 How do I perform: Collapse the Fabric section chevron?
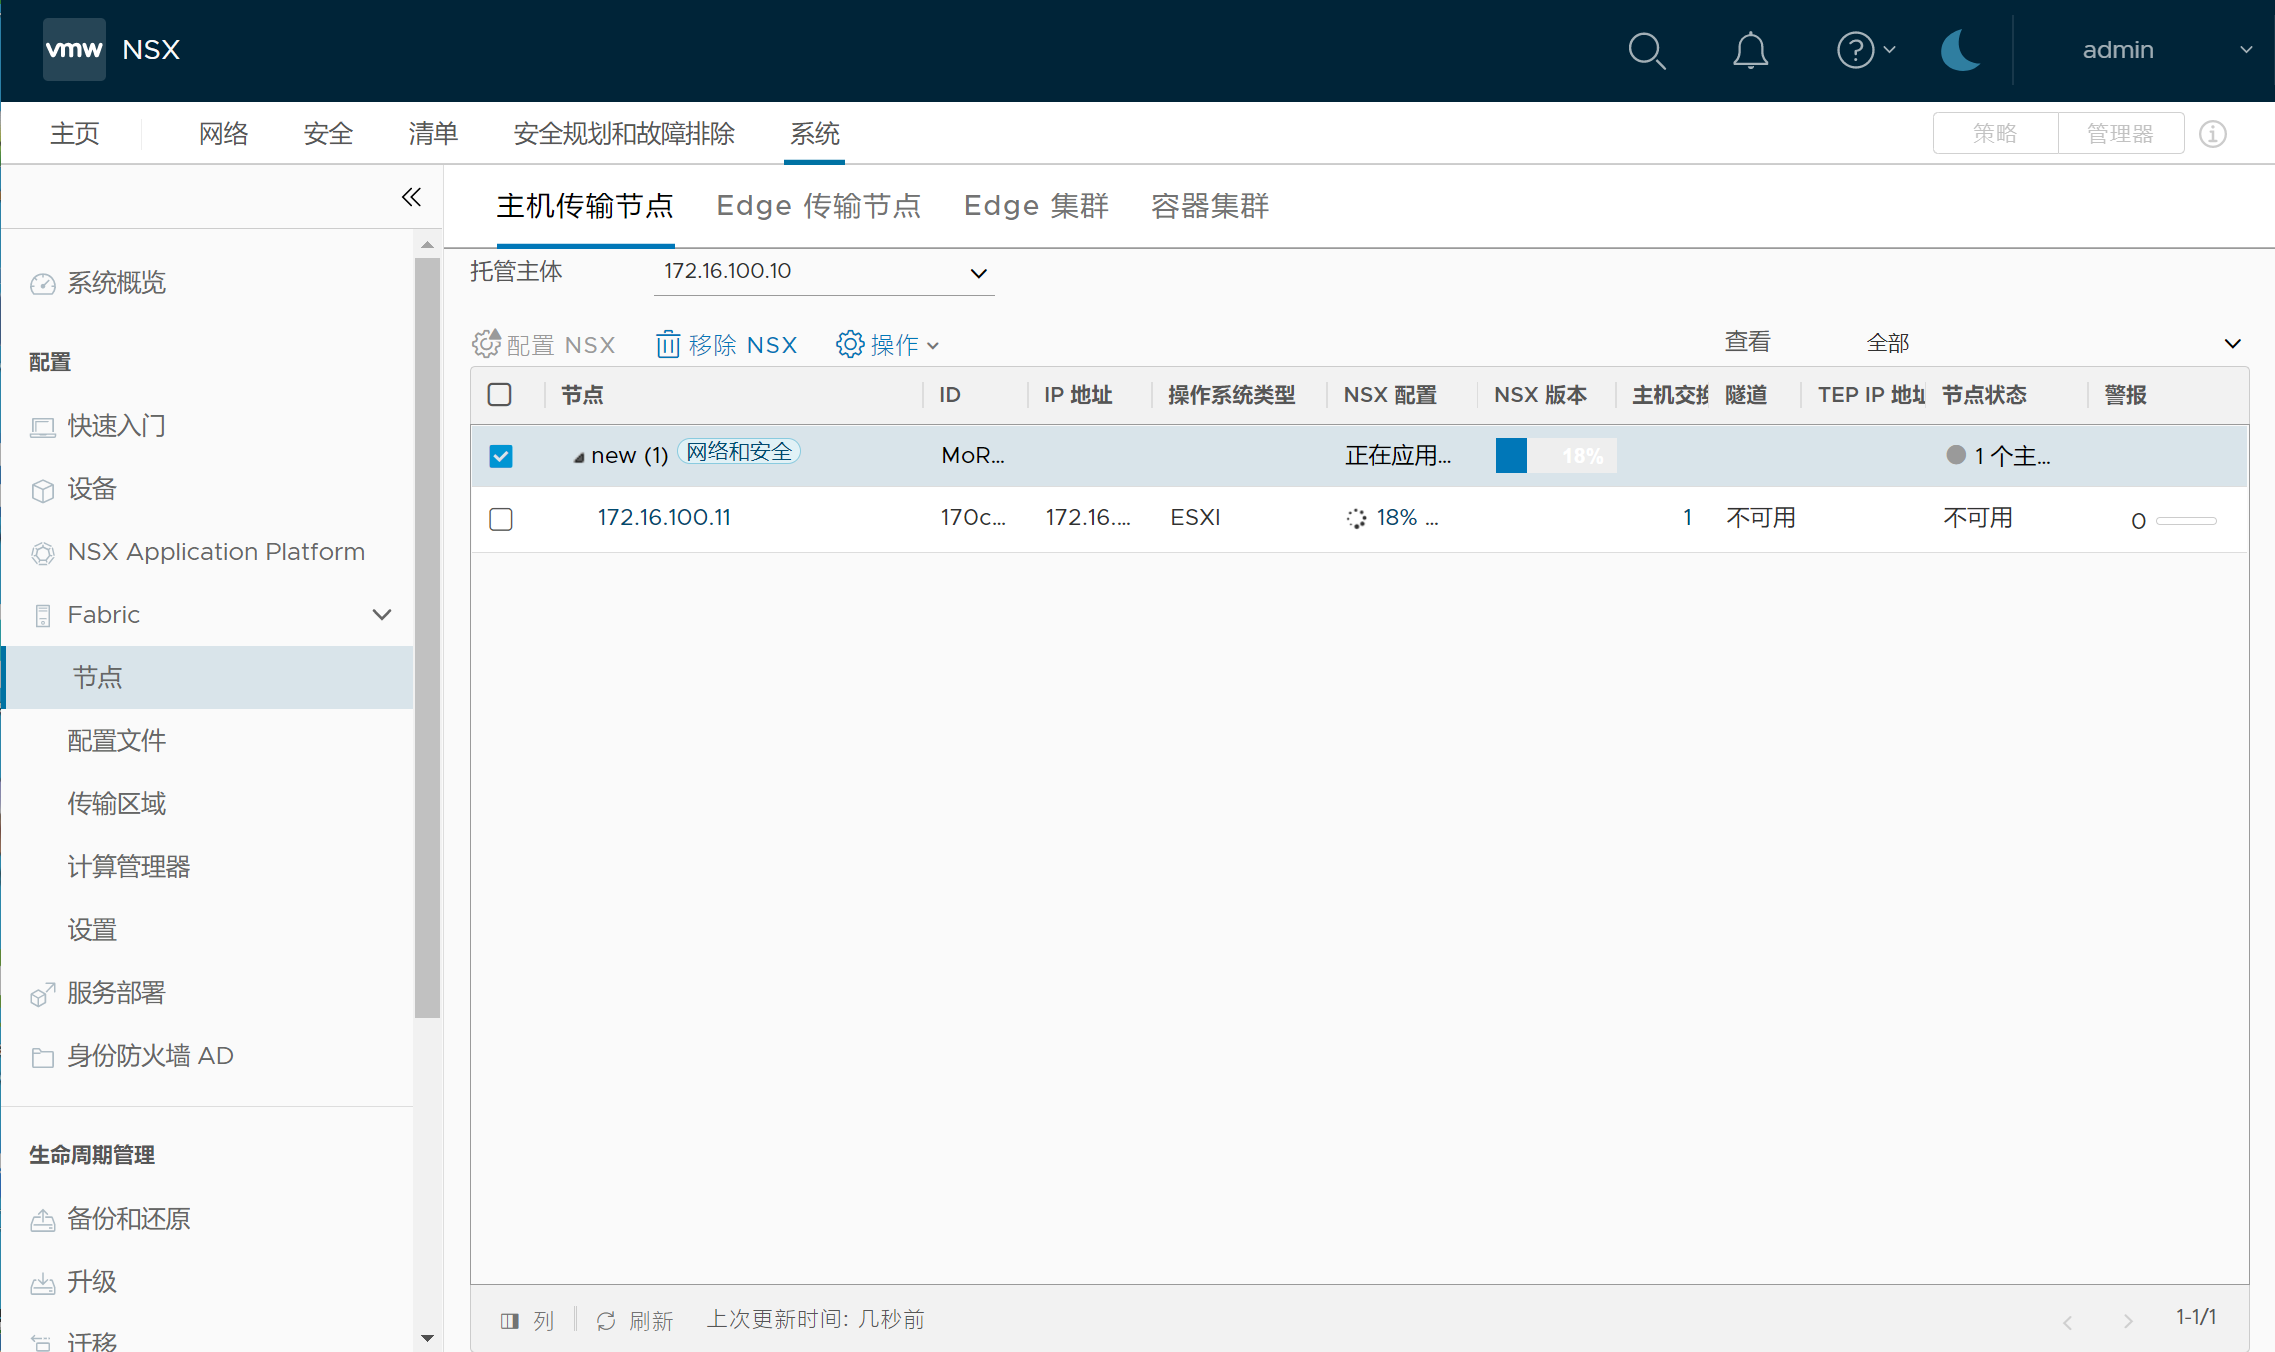point(381,615)
